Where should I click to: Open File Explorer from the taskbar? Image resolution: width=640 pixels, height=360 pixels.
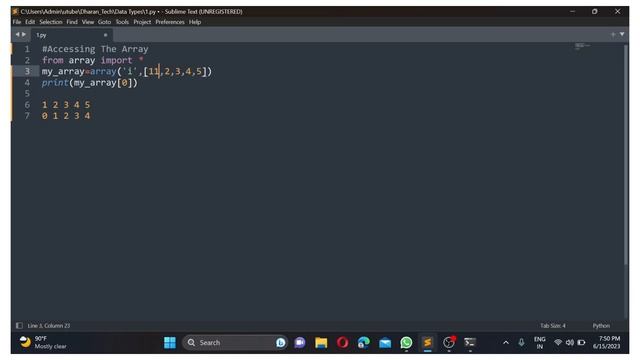click(321, 342)
